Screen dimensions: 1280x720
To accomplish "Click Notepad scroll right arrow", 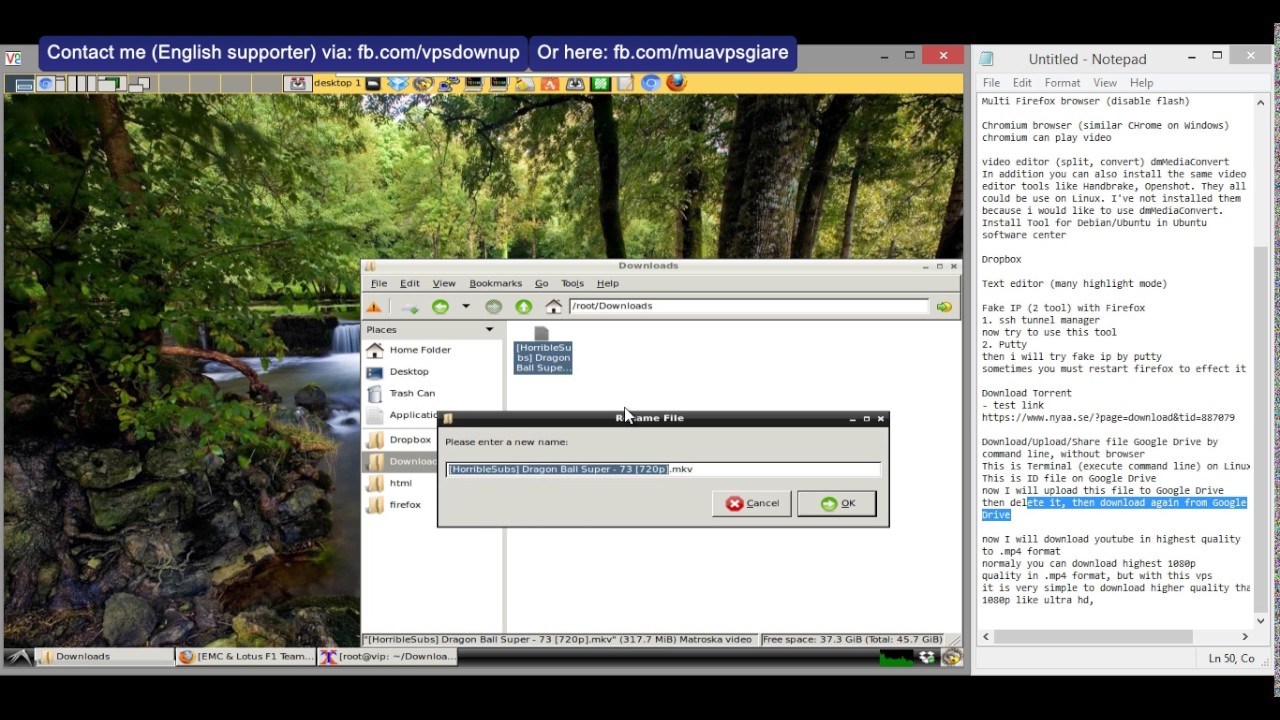I will pyautogui.click(x=1245, y=636).
